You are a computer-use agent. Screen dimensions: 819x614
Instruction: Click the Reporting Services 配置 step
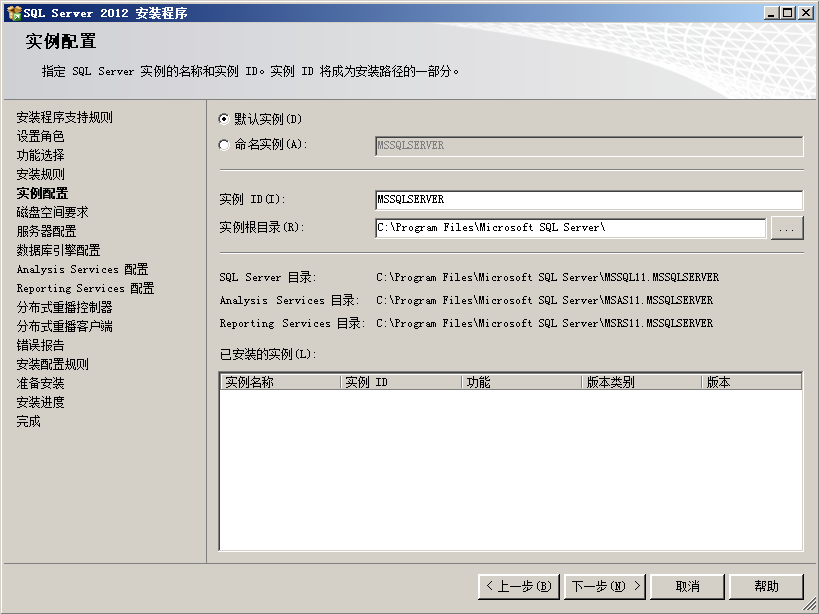[86, 288]
